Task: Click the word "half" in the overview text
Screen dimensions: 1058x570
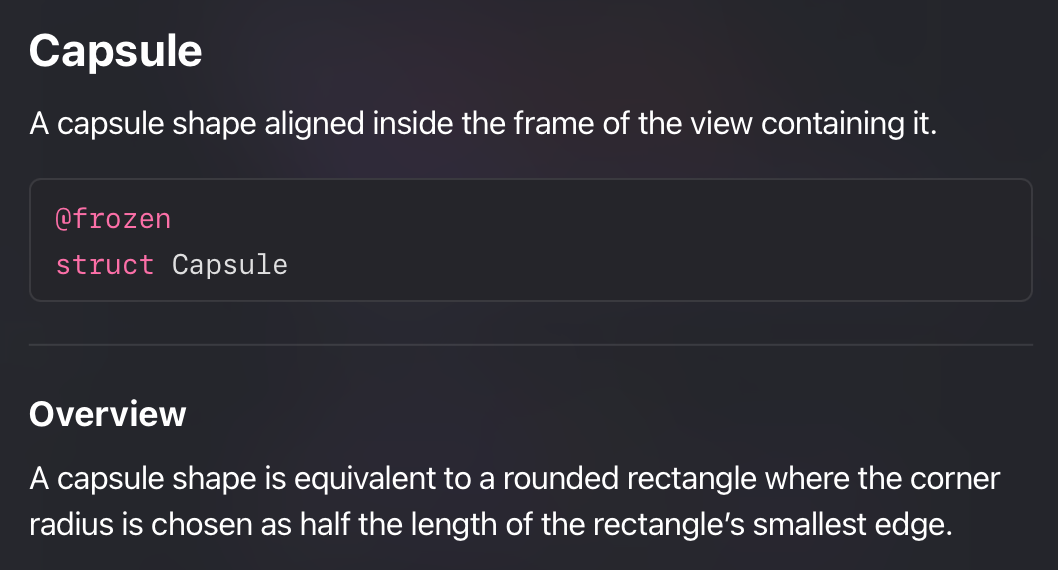Action: click(x=325, y=525)
